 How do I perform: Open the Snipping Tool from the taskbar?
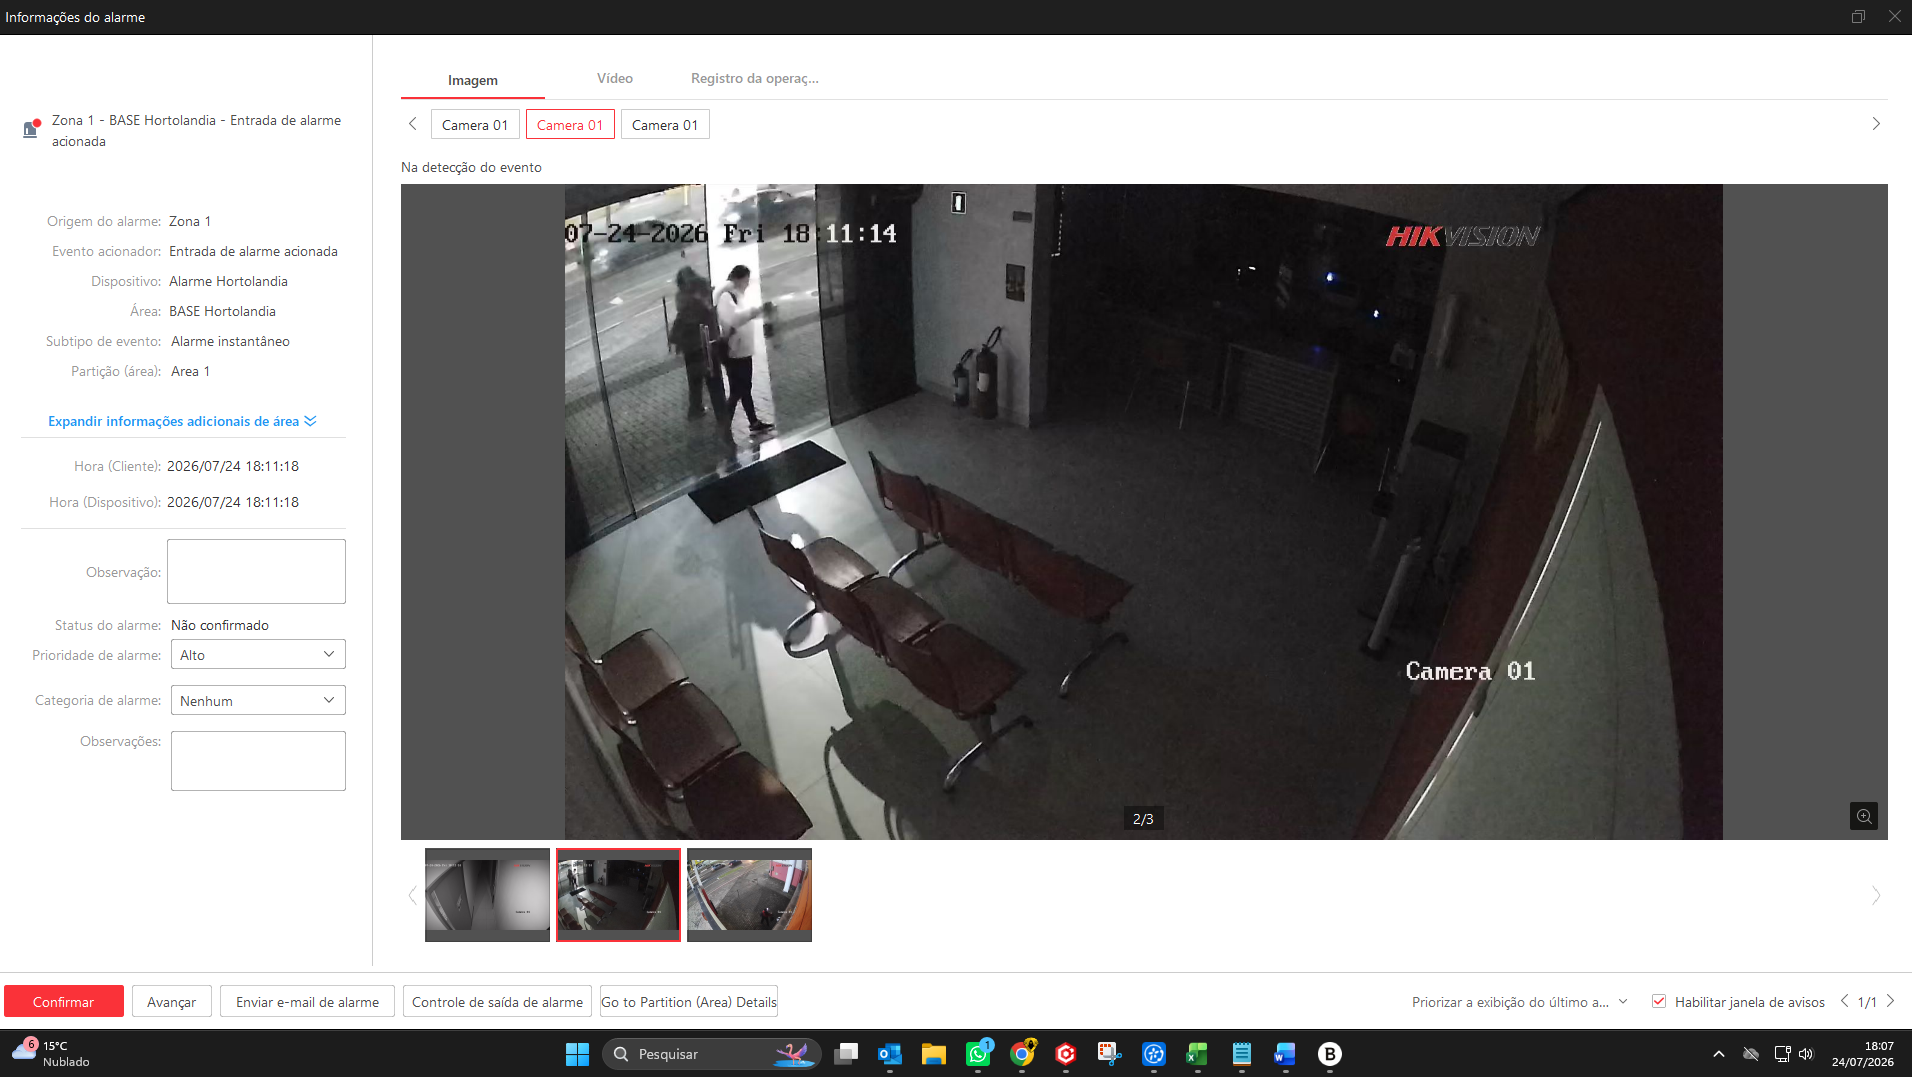pos(1109,1054)
